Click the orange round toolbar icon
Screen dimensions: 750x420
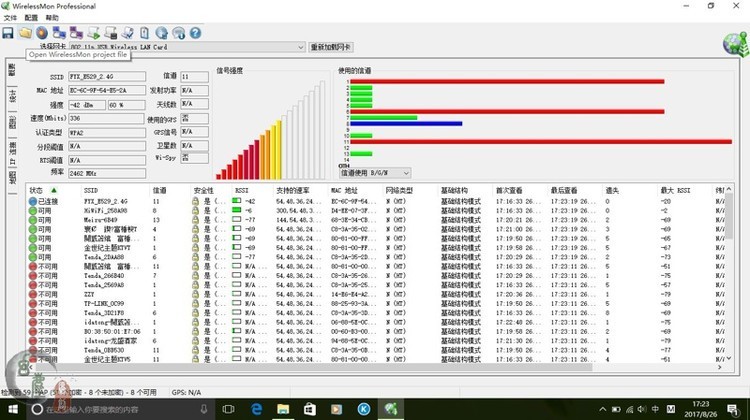coord(42,33)
